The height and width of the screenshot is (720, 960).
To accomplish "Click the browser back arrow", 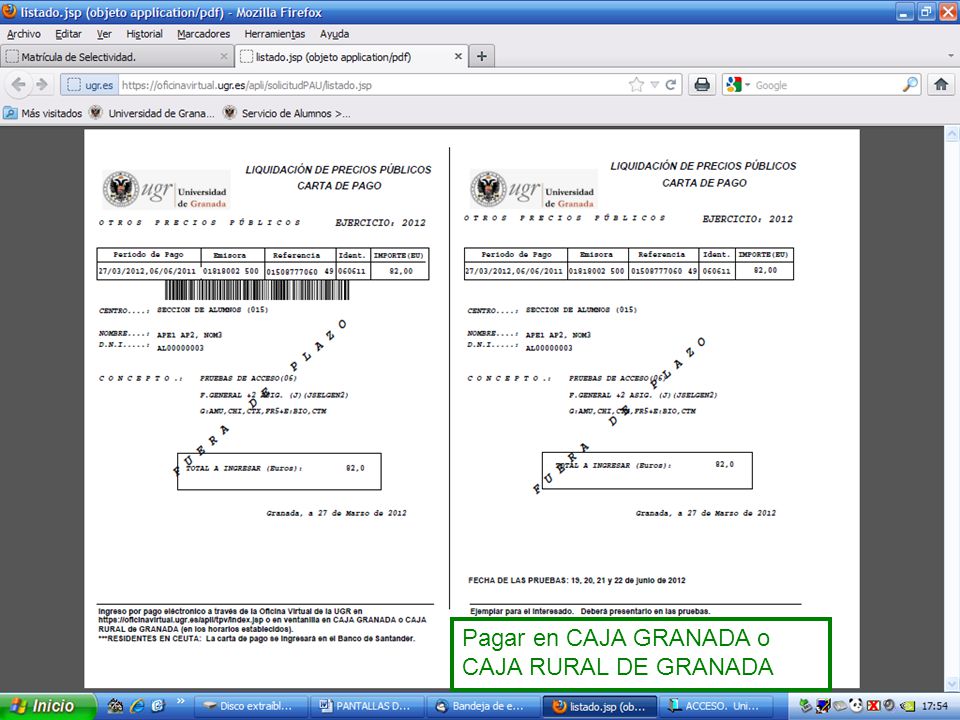I will [x=18, y=84].
